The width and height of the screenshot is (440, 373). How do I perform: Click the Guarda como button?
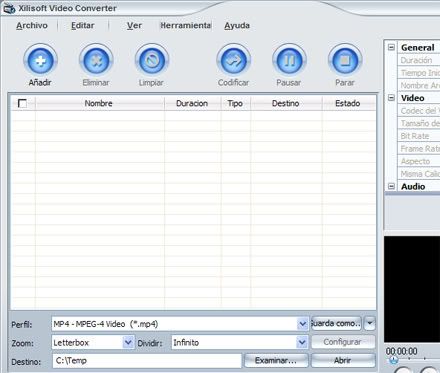(336, 323)
